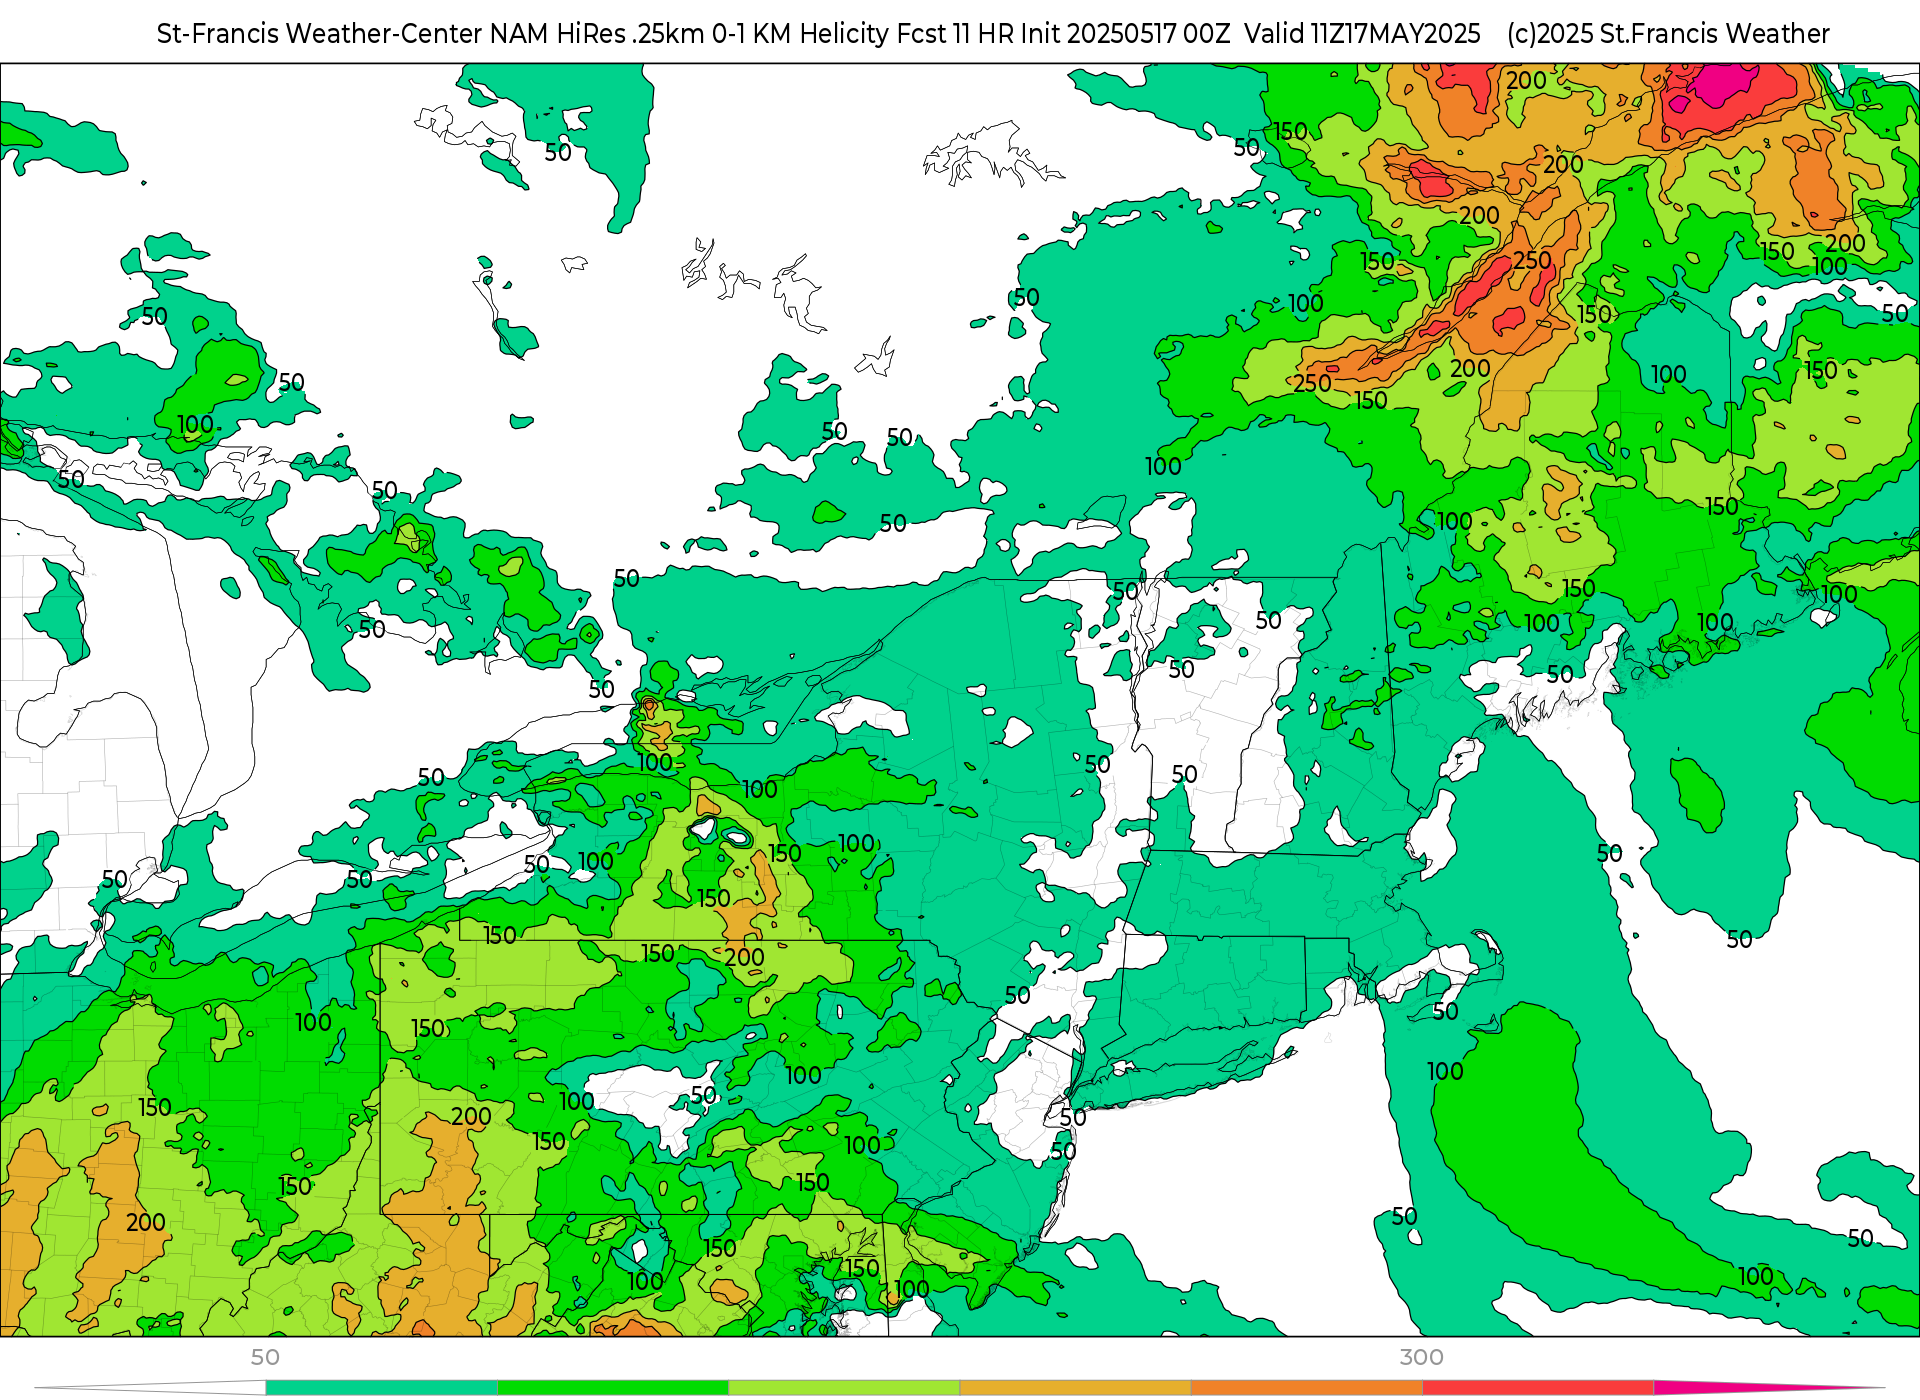1920x1400 pixels.
Task: Click 'St-Francis Weather-Center' in the title
Action: (x=320, y=34)
